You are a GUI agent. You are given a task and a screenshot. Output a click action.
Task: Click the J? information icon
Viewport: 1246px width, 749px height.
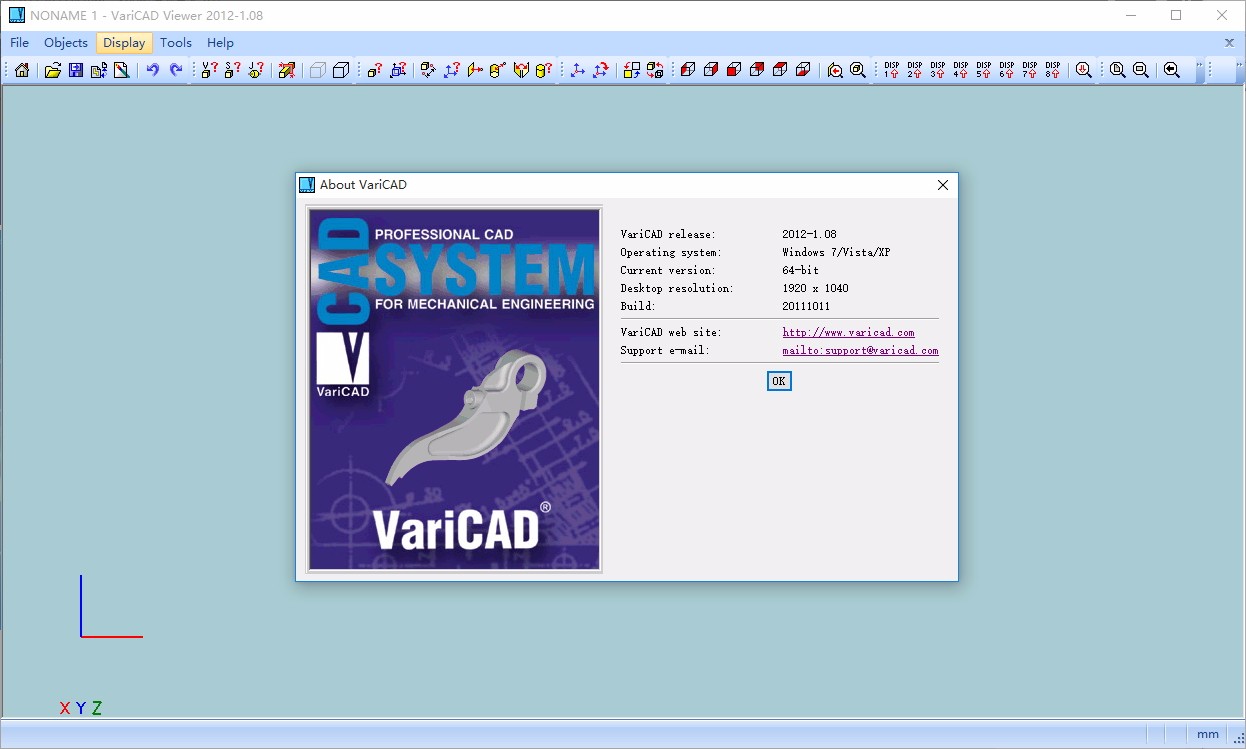(256, 70)
